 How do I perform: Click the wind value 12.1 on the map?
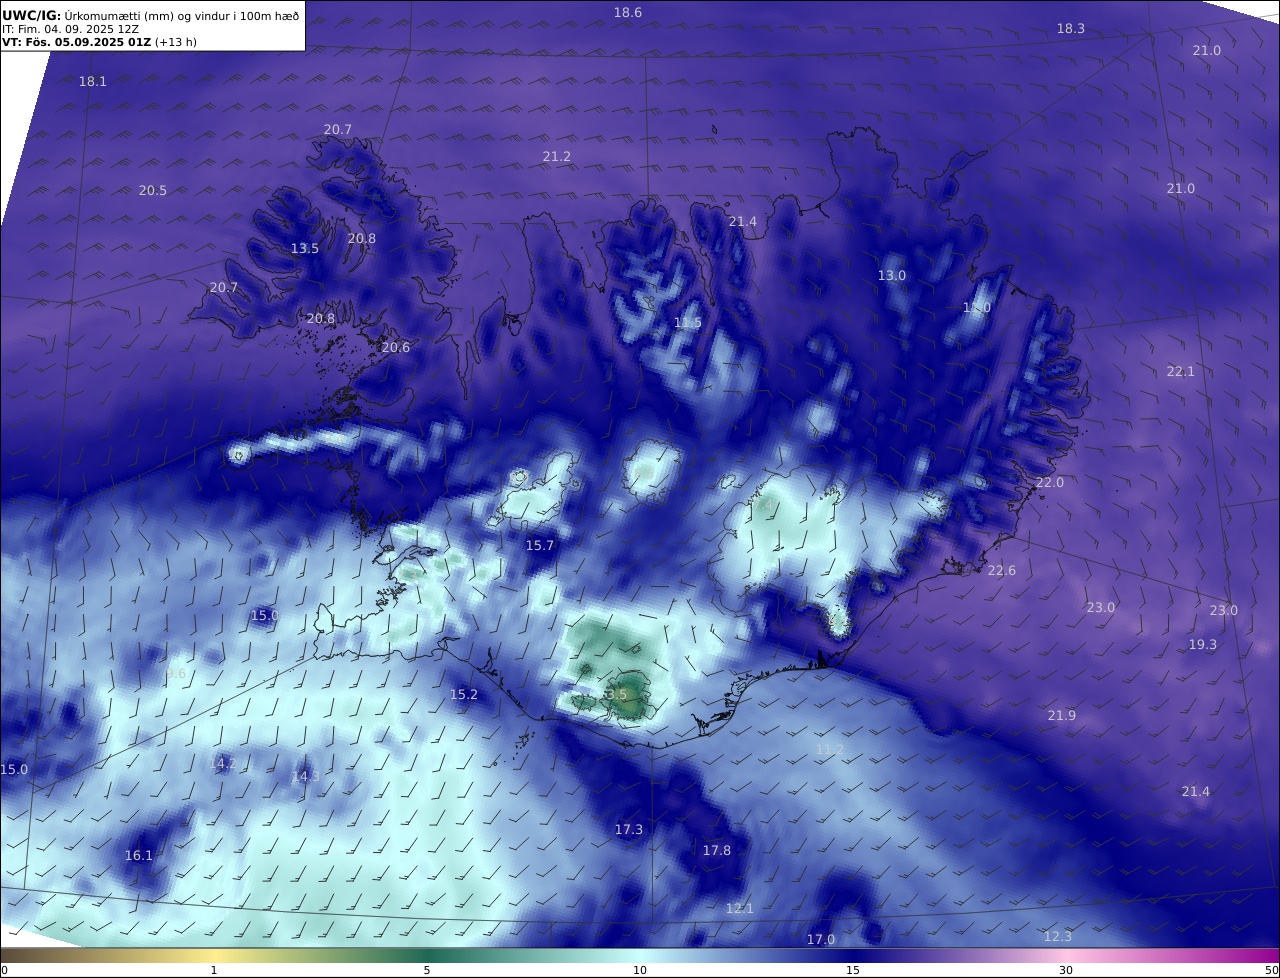[x=740, y=909]
